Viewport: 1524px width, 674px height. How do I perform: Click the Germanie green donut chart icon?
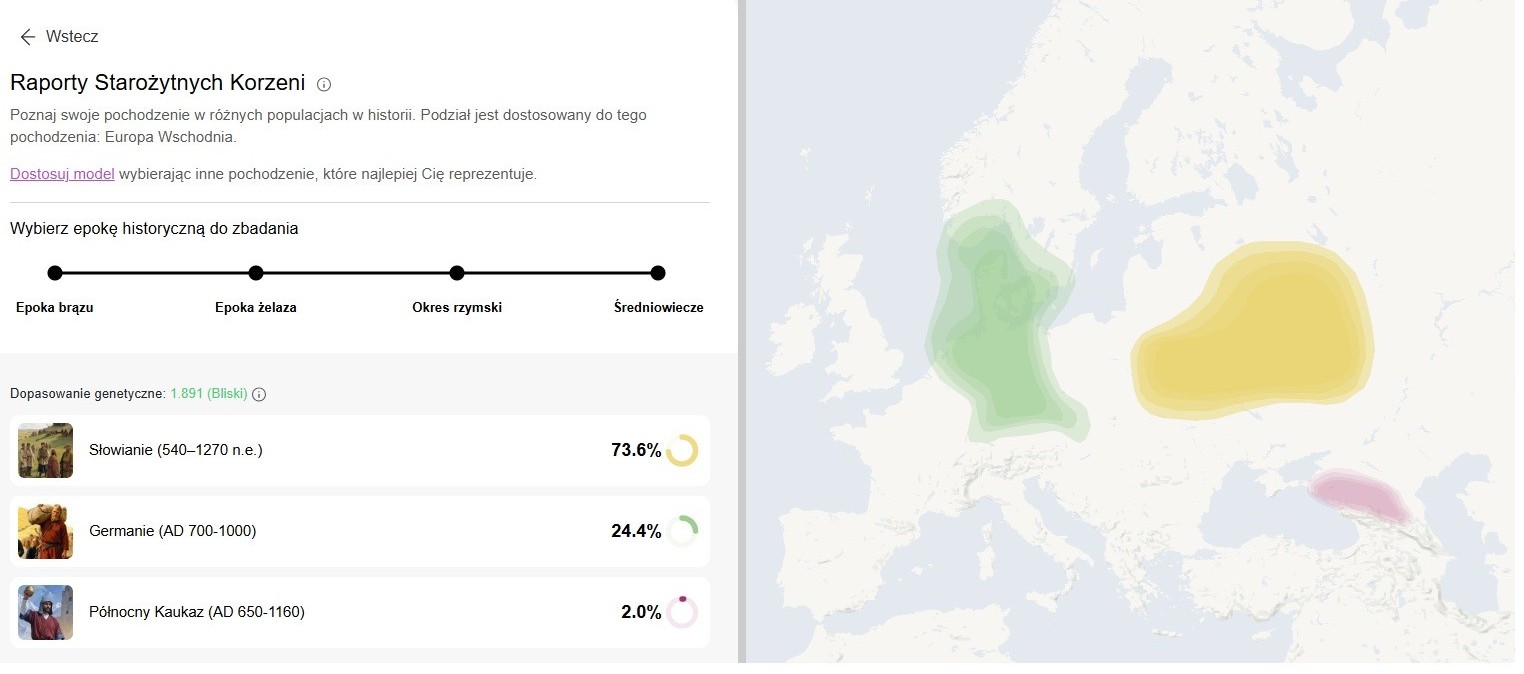682,531
